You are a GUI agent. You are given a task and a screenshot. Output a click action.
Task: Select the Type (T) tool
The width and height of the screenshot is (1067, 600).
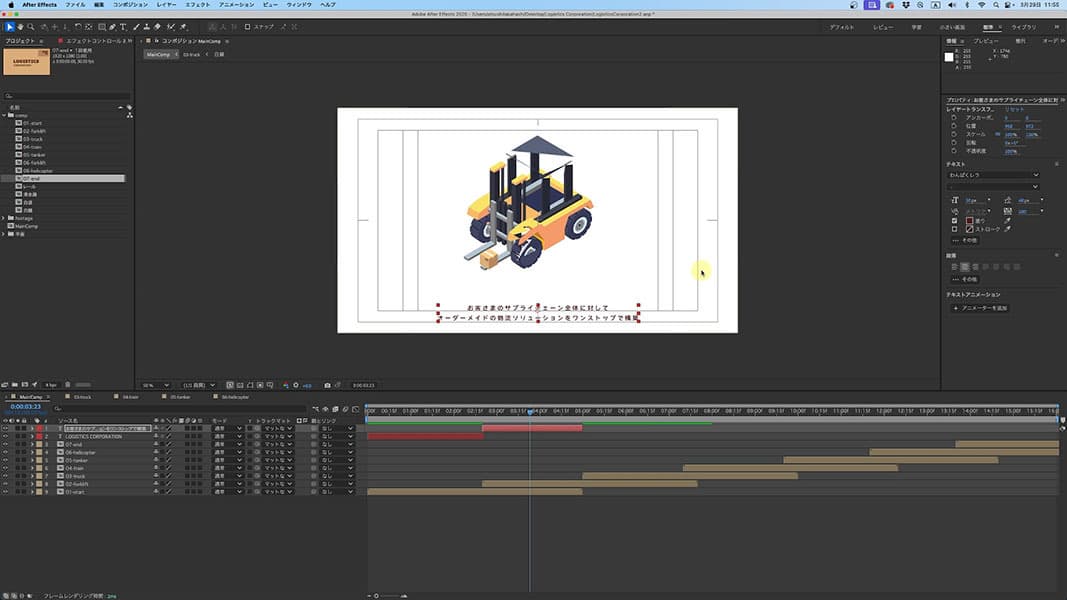(x=122, y=27)
